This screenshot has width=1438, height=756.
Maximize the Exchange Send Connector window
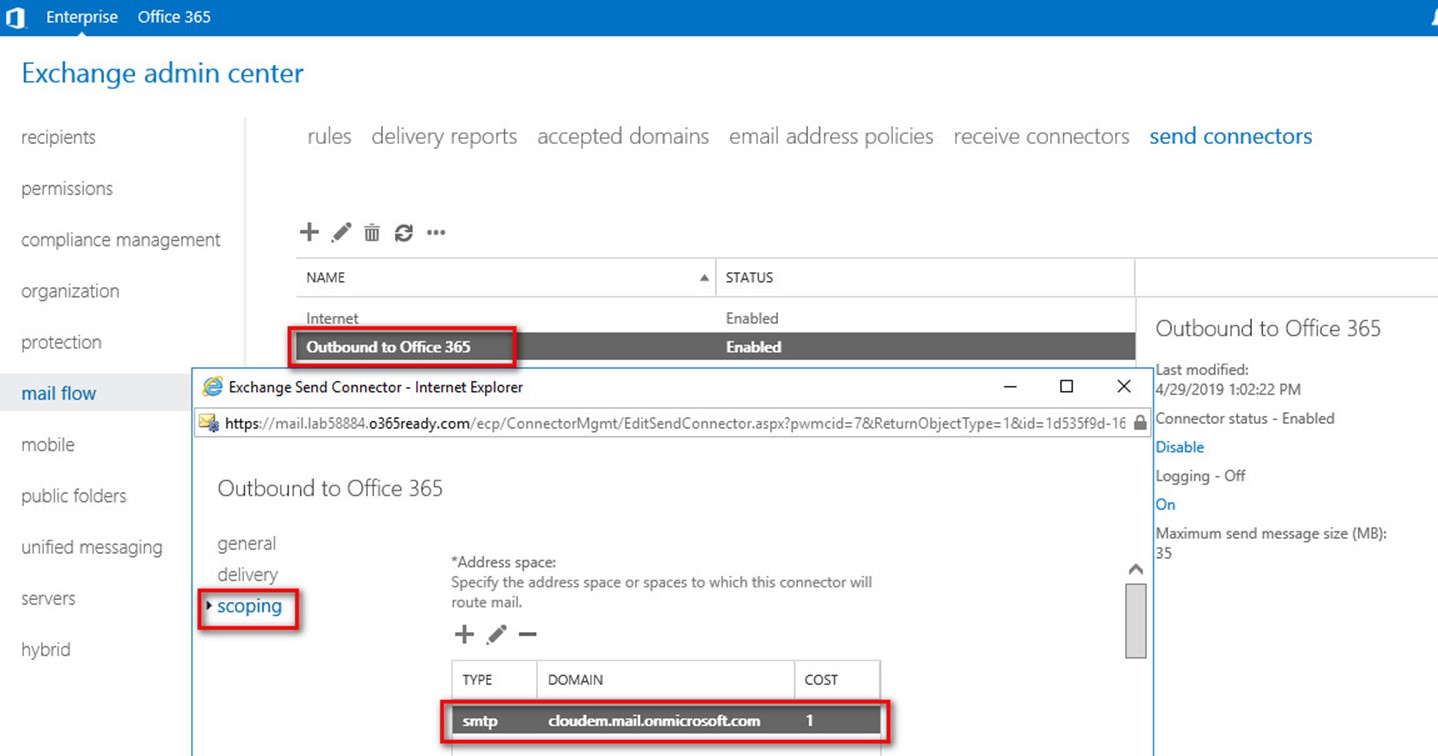(1067, 386)
